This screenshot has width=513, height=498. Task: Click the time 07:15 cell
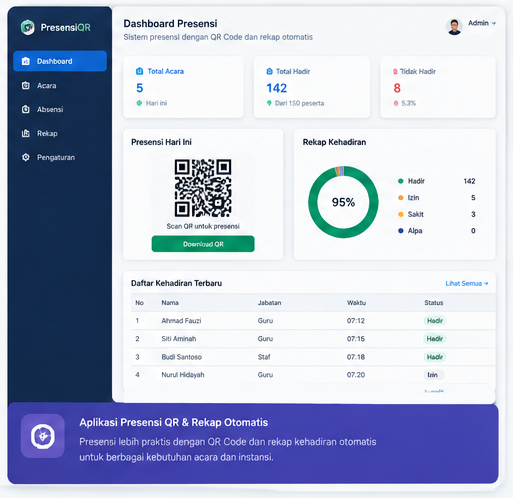(356, 339)
